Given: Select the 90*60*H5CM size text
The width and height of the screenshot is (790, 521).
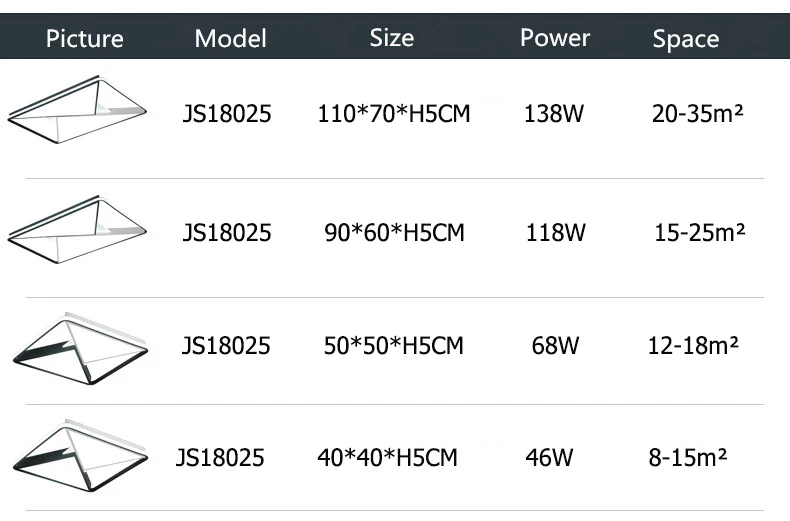Looking at the screenshot, I should (394, 233).
